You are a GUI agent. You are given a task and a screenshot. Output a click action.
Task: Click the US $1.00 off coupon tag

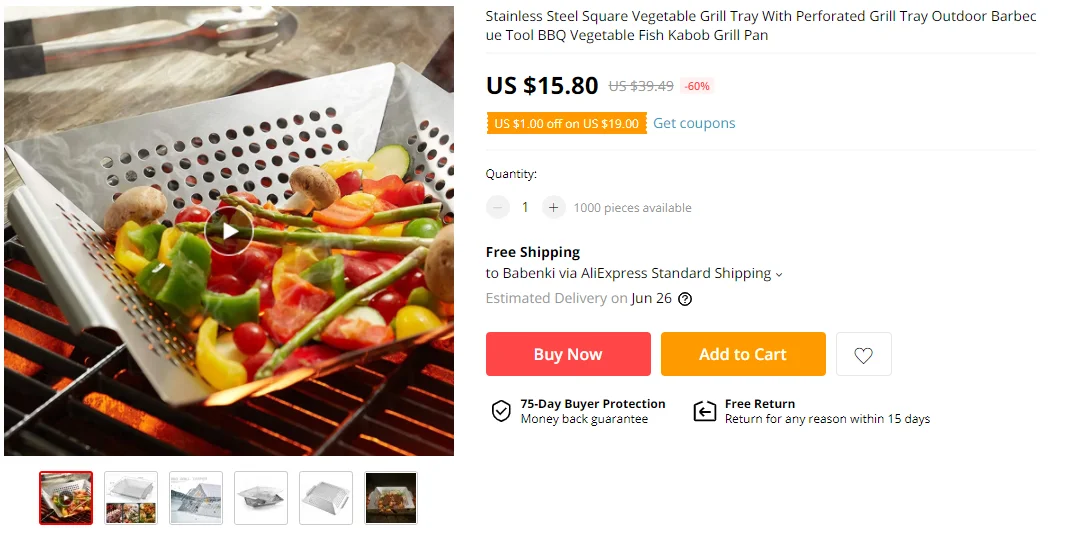coord(566,124)
